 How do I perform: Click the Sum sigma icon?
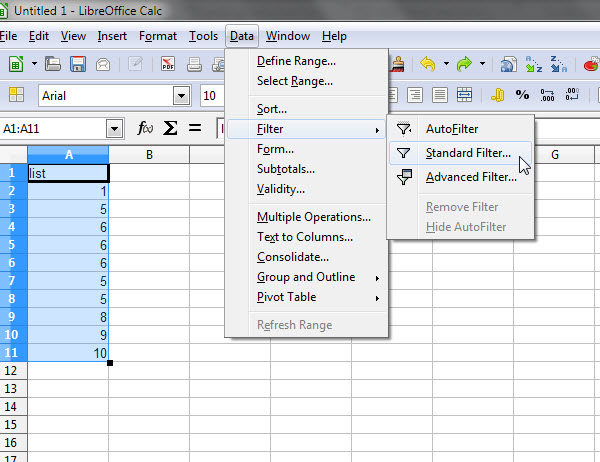[170, 128]
